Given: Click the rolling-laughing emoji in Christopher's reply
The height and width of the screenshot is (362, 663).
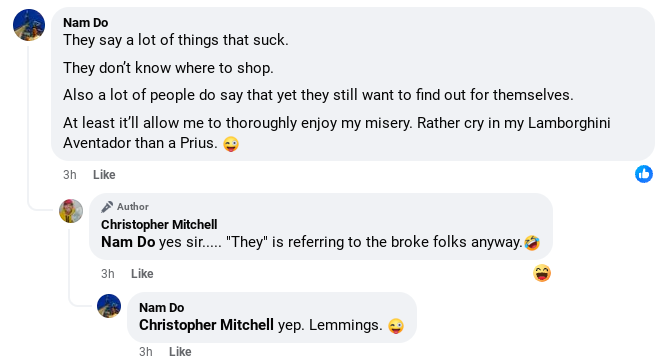Looking at the screenshot, I should click(532, 243).
